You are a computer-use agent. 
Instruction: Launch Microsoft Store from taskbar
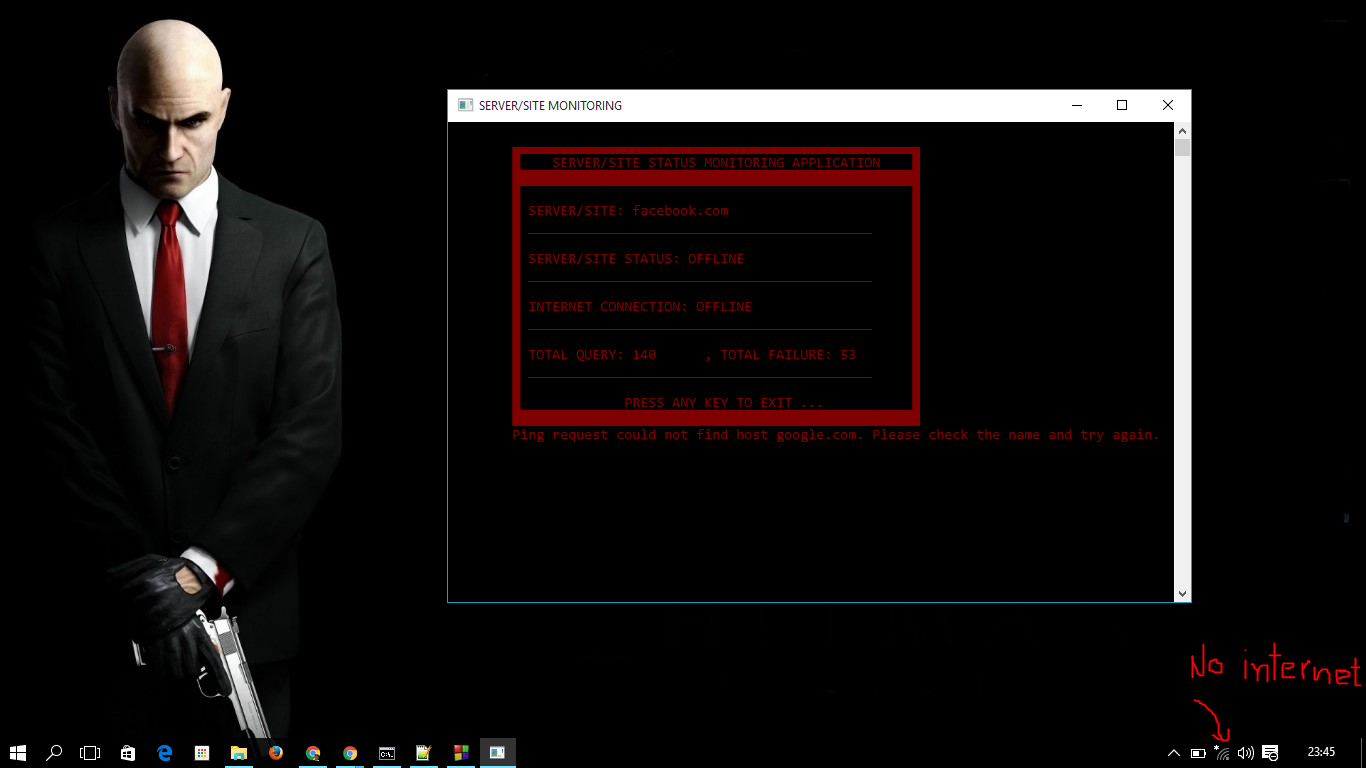pos(127,752)
